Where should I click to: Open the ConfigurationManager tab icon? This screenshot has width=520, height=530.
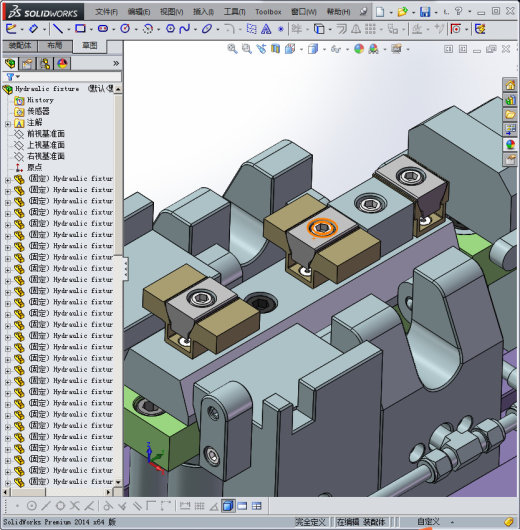45,64
